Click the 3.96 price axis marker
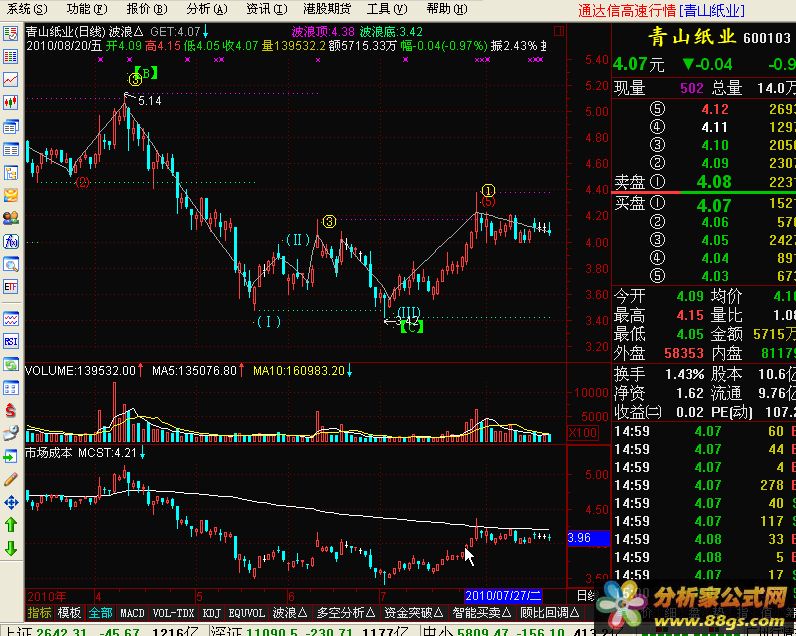 click(588, 538)
